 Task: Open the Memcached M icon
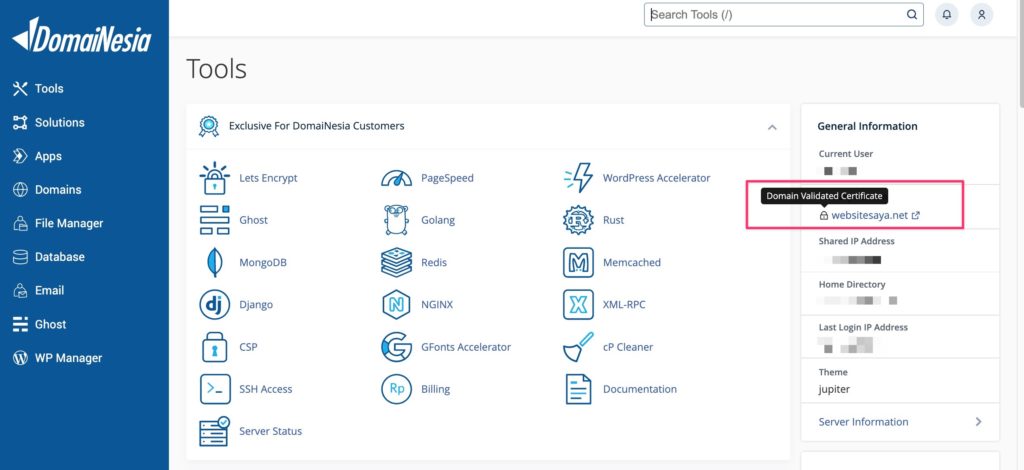[578, 262]
